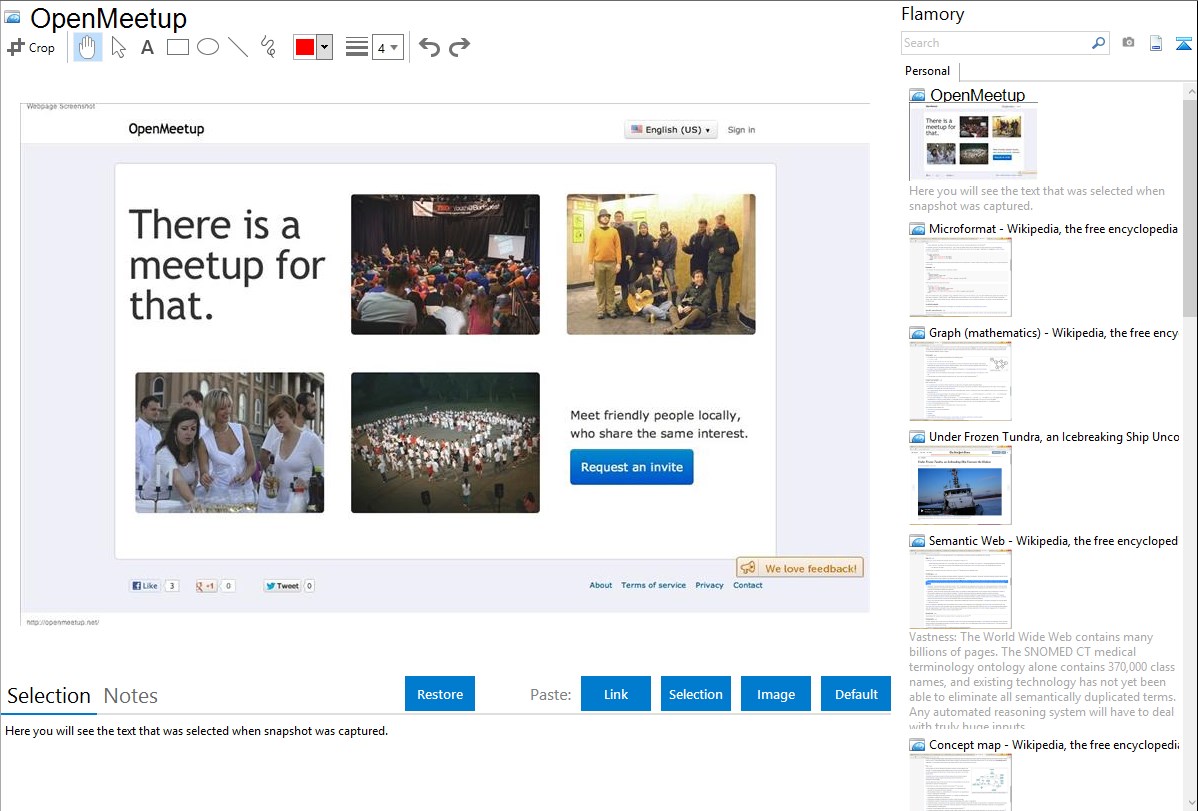The image size is (1198, 811).
Task: Open the Microformat - Wikipedia snapshot title
Action: tap(1053, 229)
